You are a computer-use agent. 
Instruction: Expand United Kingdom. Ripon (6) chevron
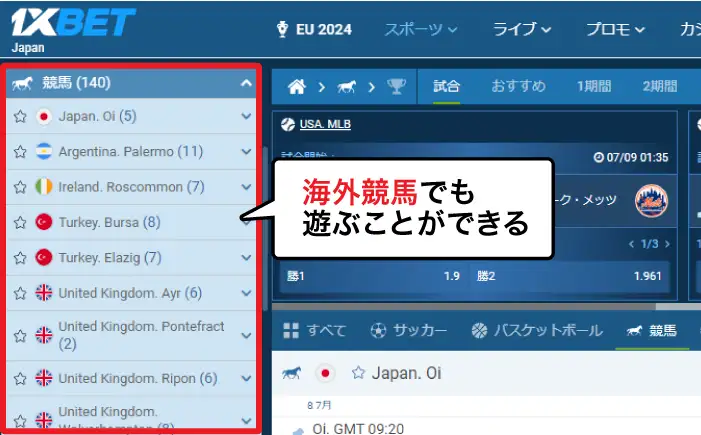[x=246, y=378]
